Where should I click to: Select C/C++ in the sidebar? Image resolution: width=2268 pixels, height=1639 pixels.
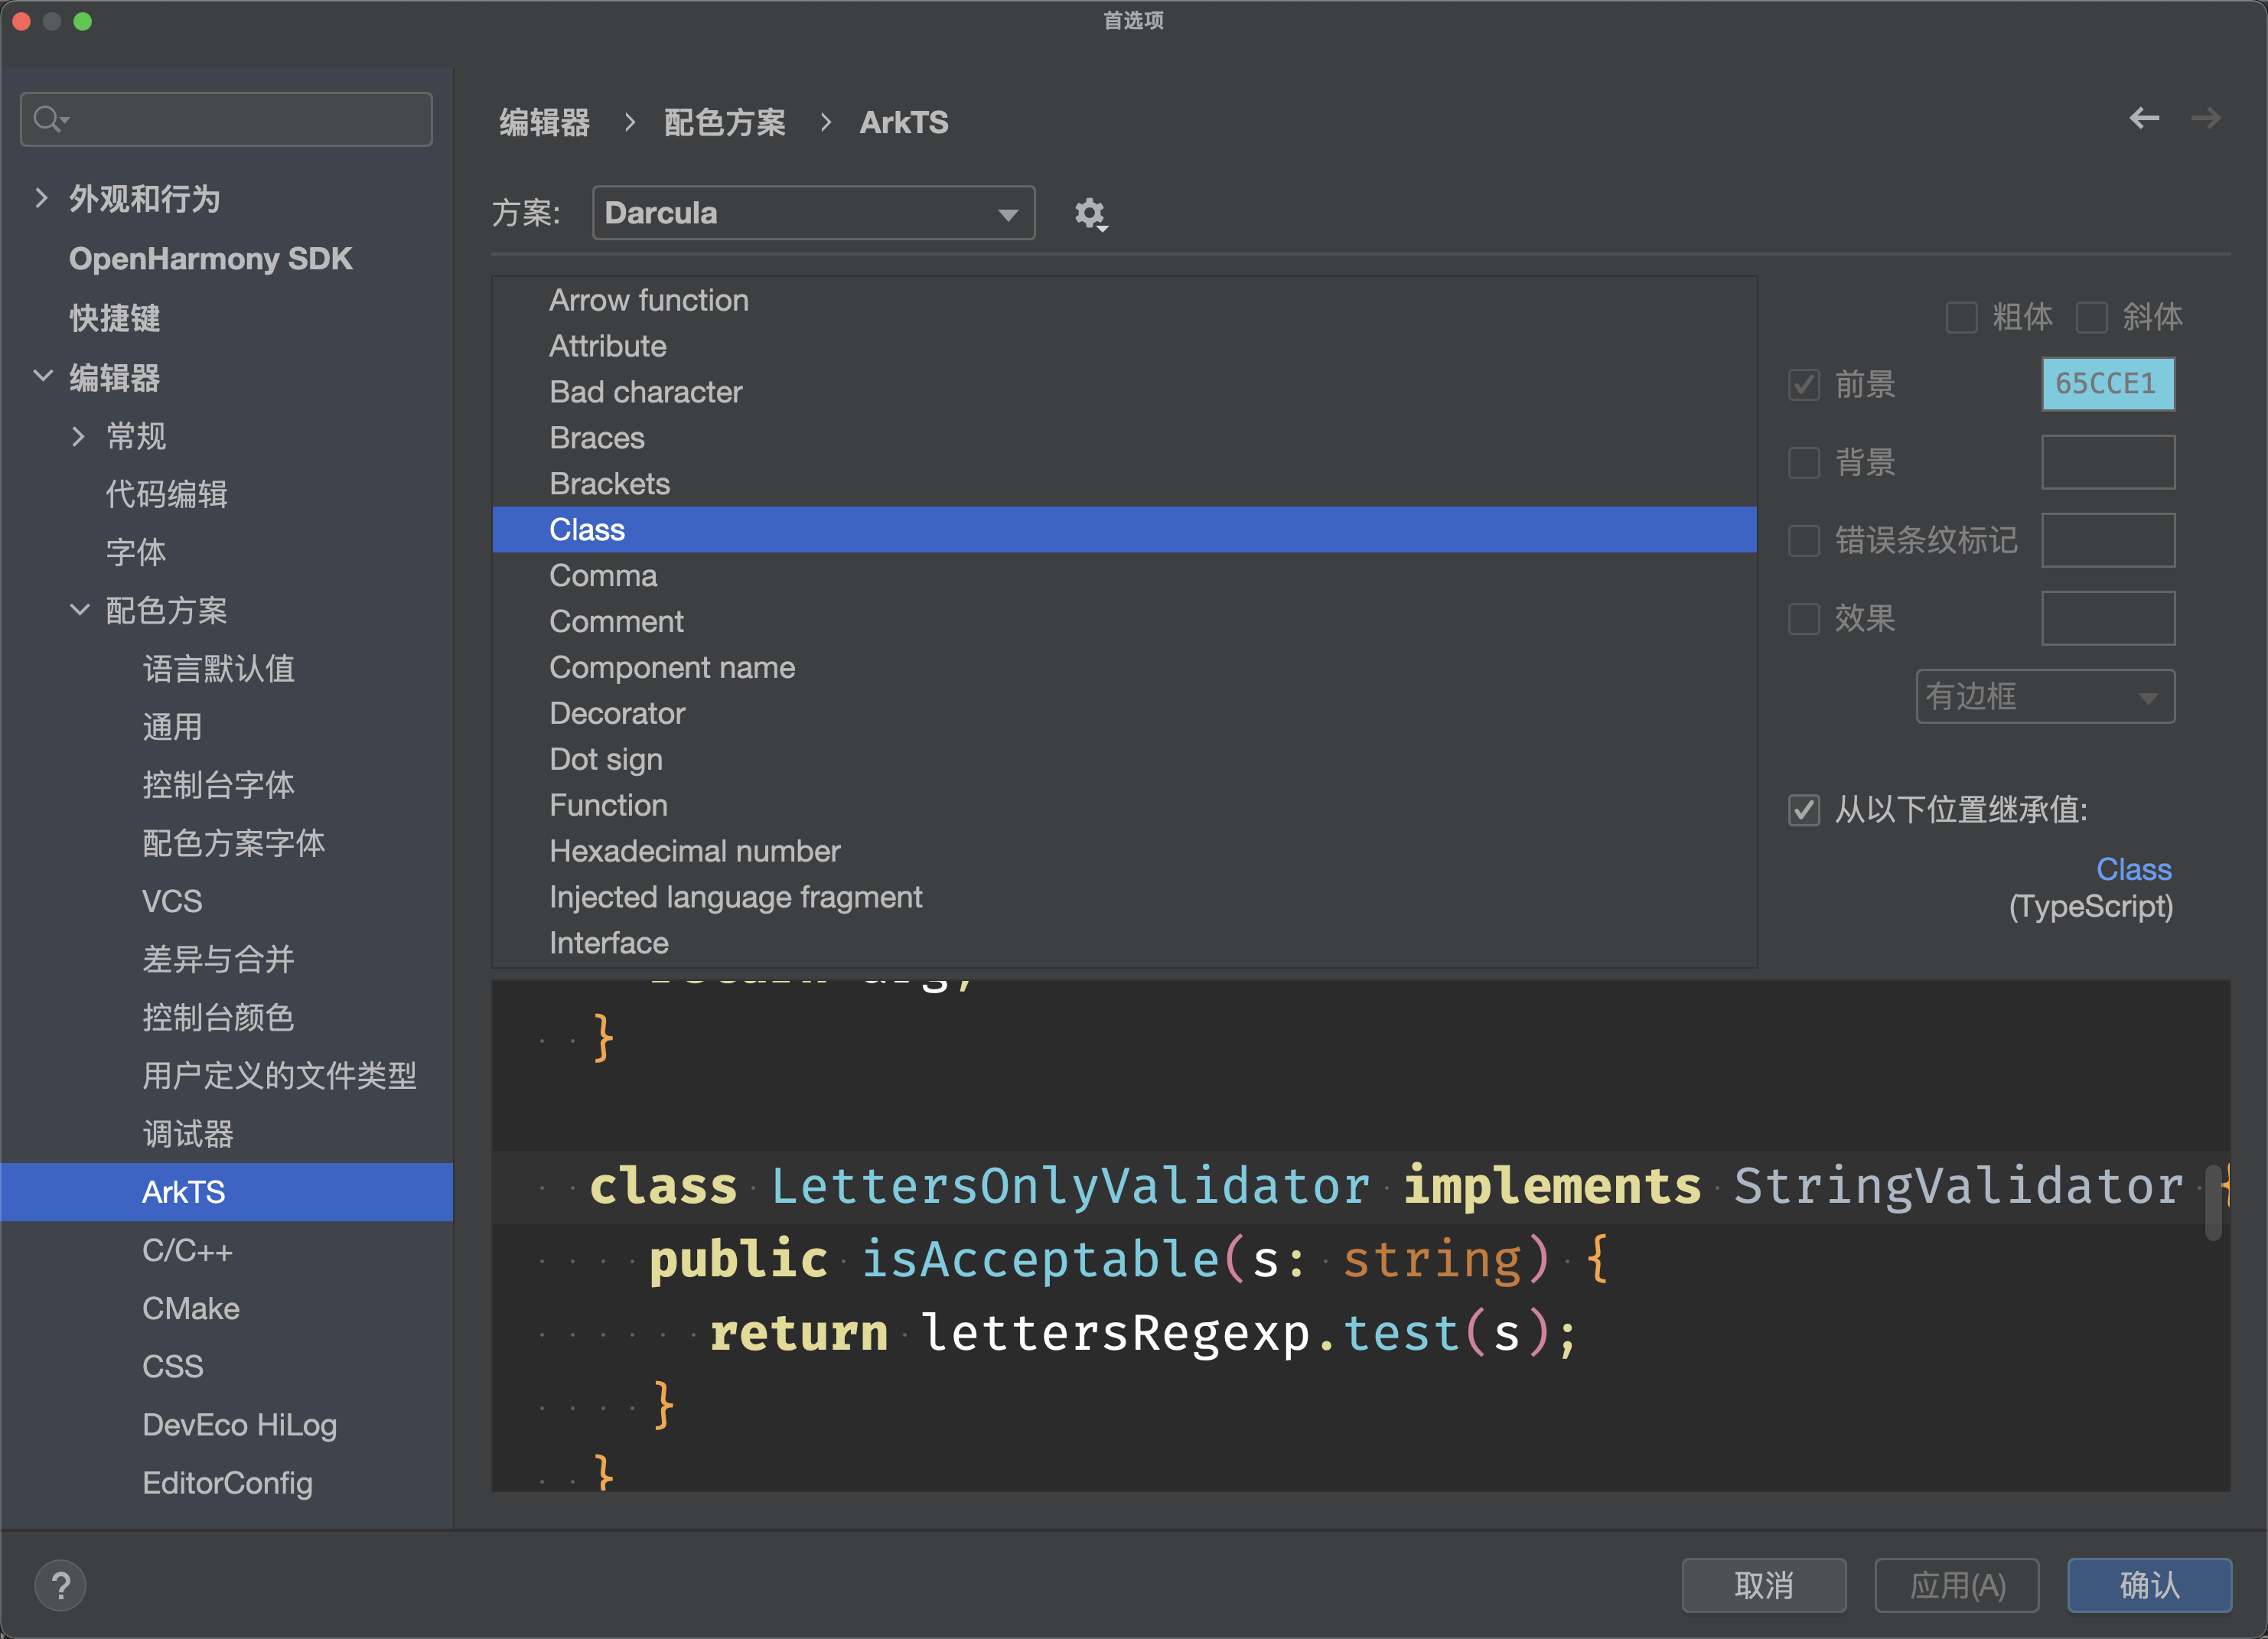click(x=187, y=1250)
